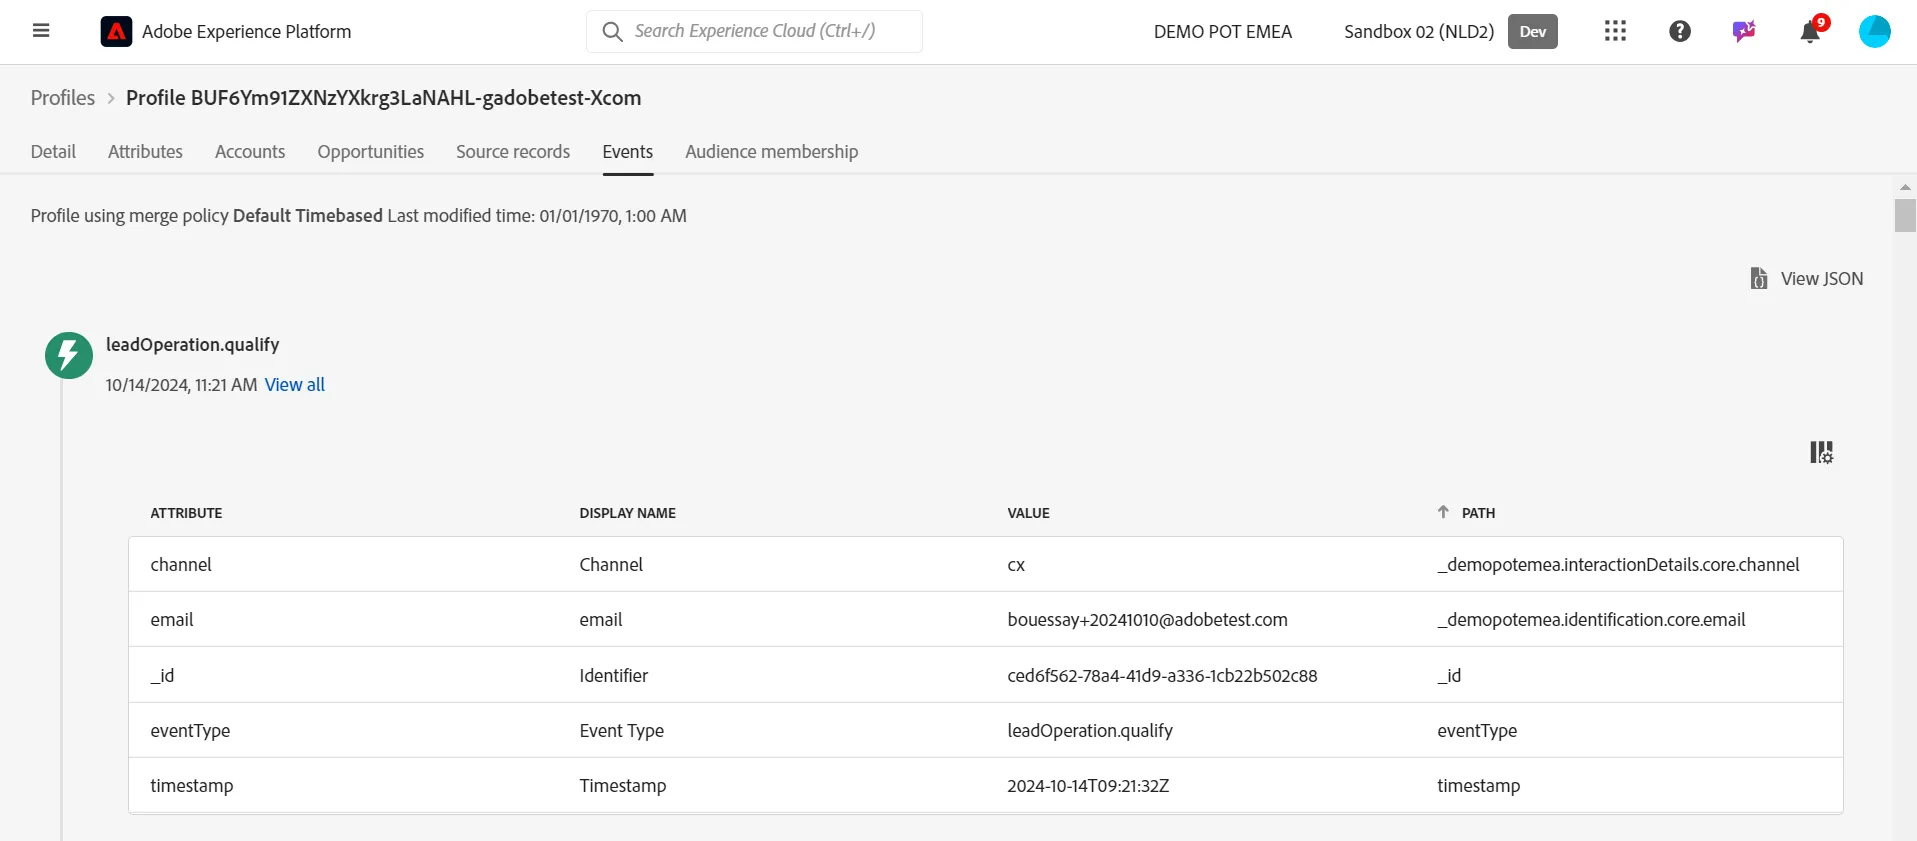
Task: Click the vertical scrollbar up arrow
Action: [1905, 187]
